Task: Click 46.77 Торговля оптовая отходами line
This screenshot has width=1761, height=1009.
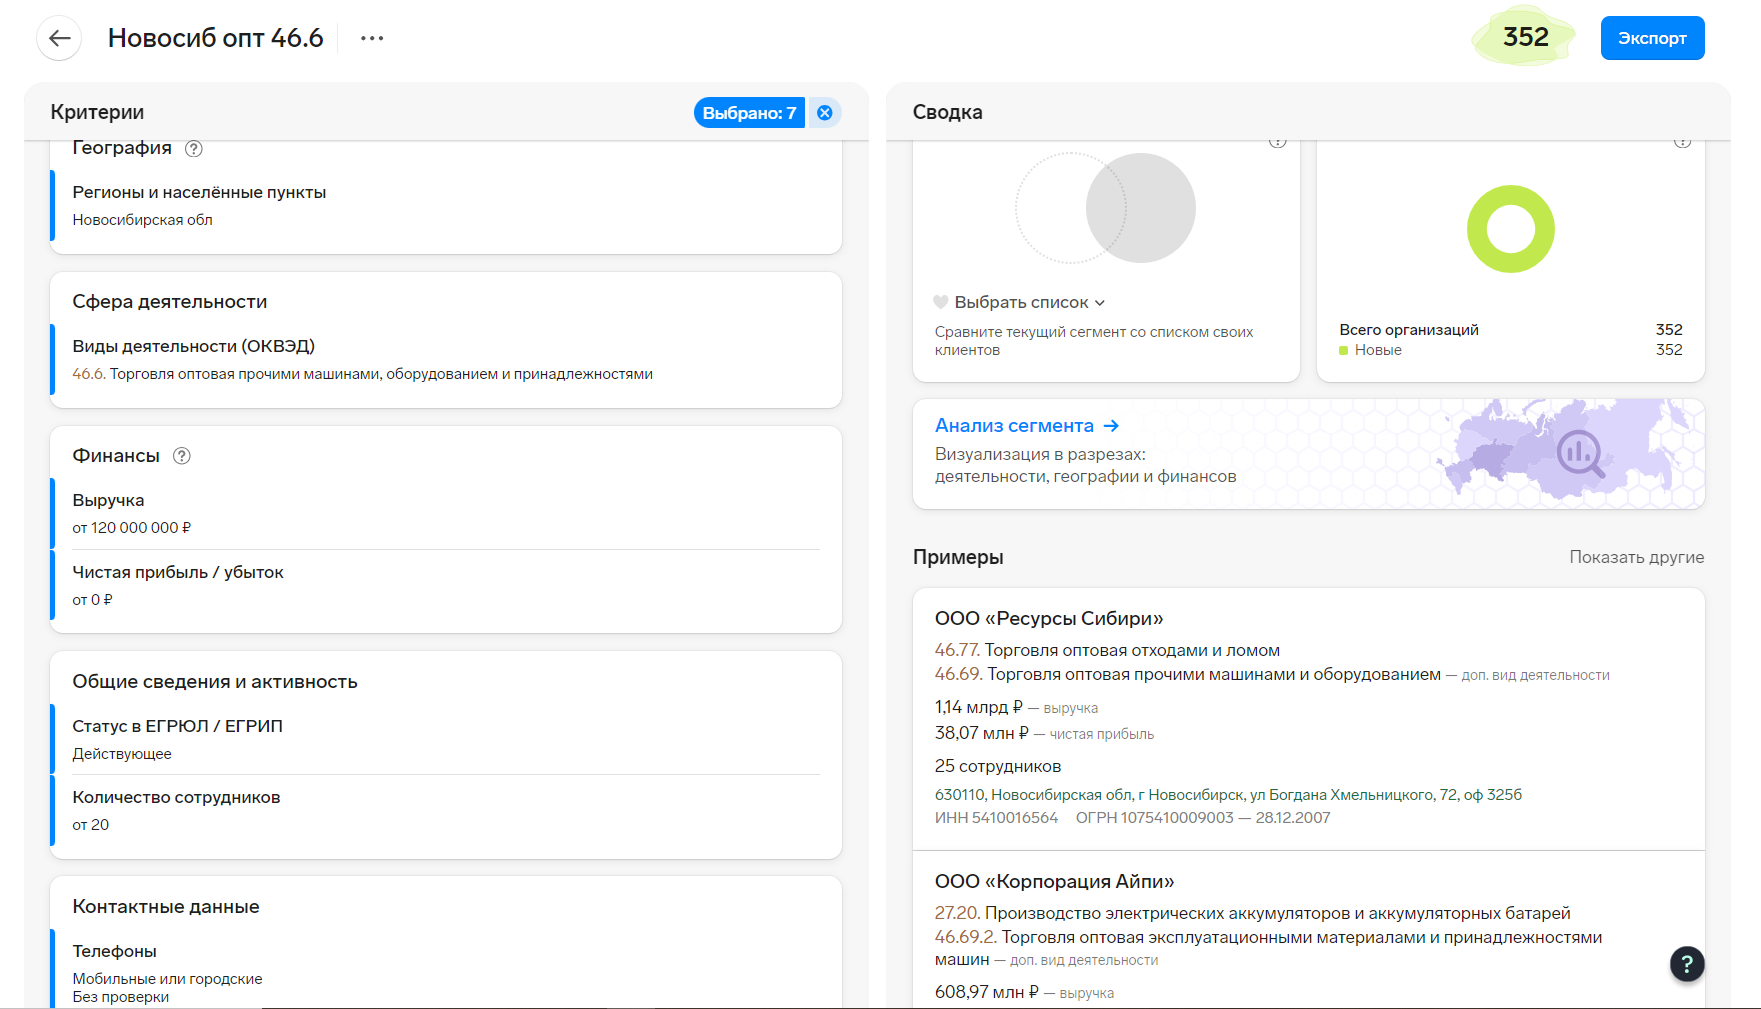Action: (x=1107, y=650)
